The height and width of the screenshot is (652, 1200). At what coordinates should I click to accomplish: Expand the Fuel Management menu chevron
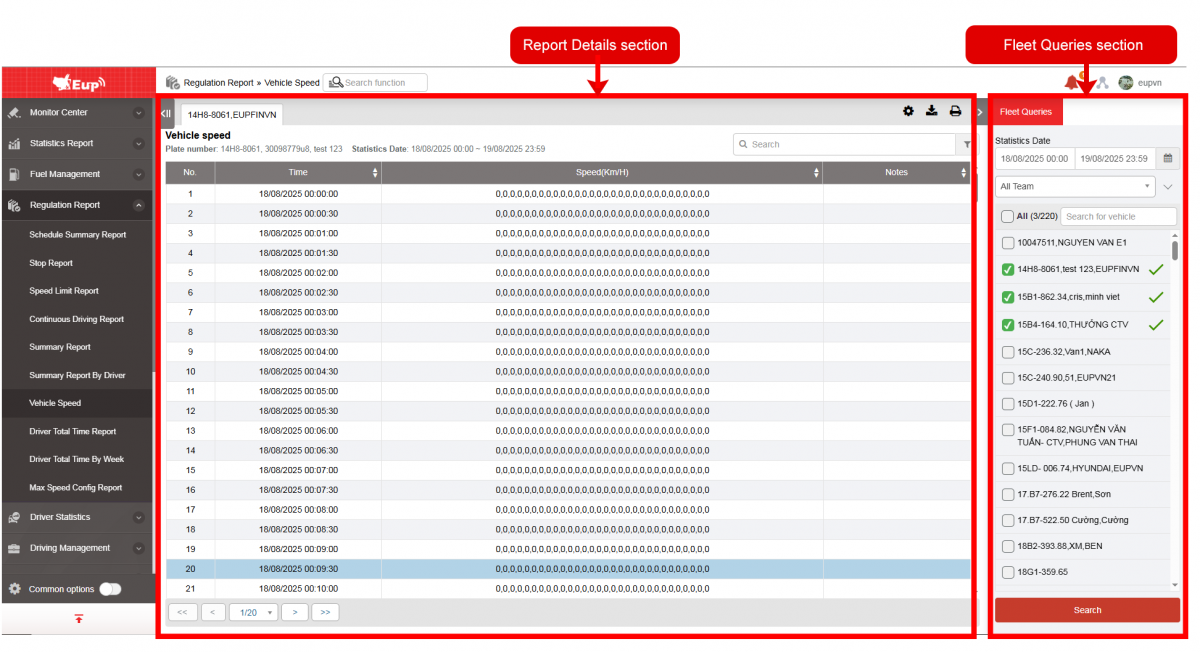138,174
